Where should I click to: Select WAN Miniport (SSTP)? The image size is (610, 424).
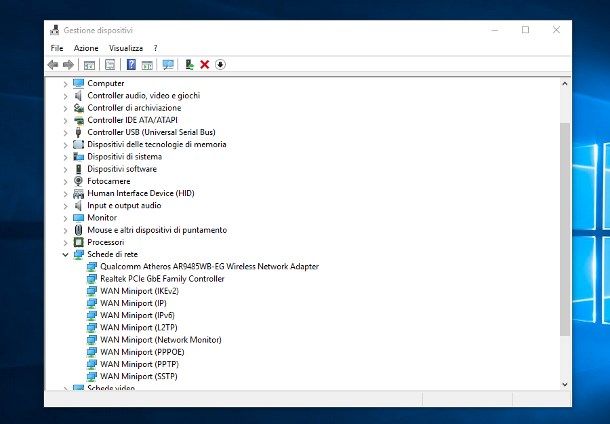[138, 376]
